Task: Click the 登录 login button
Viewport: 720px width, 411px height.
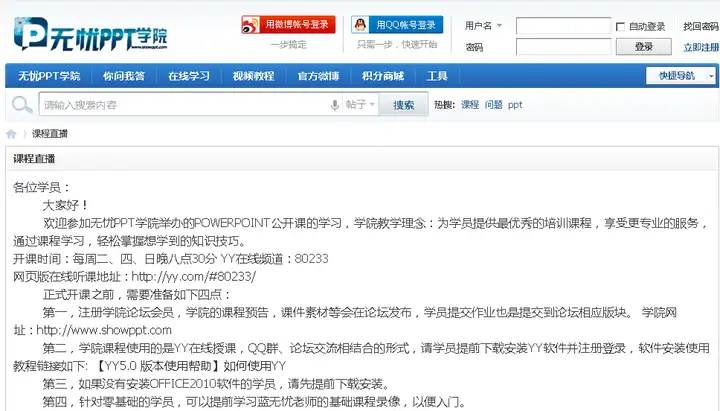Action: click(643, 47)
